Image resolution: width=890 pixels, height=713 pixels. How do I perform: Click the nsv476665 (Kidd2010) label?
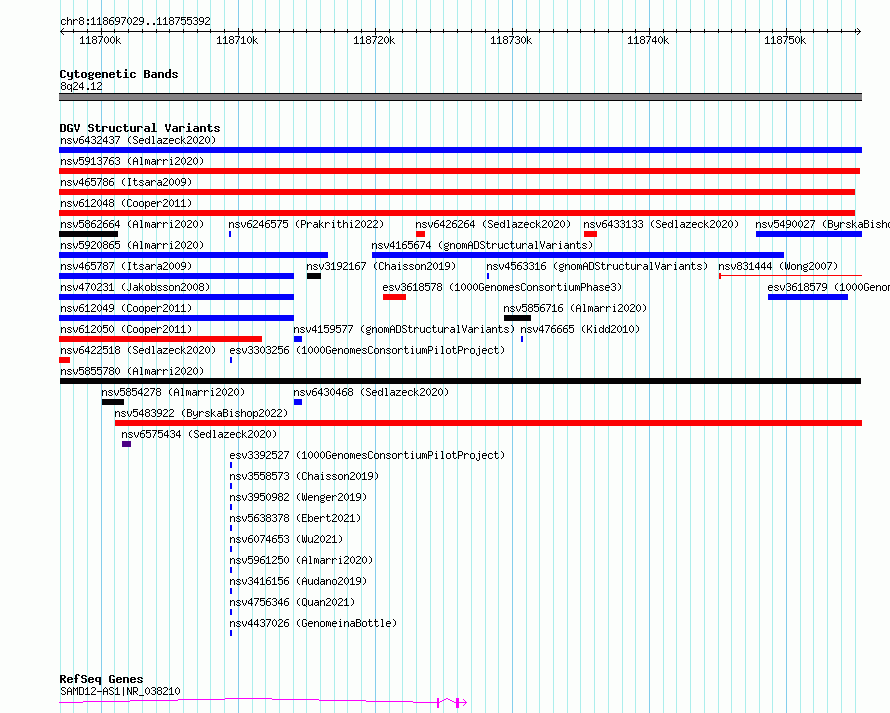coord(580,329)
